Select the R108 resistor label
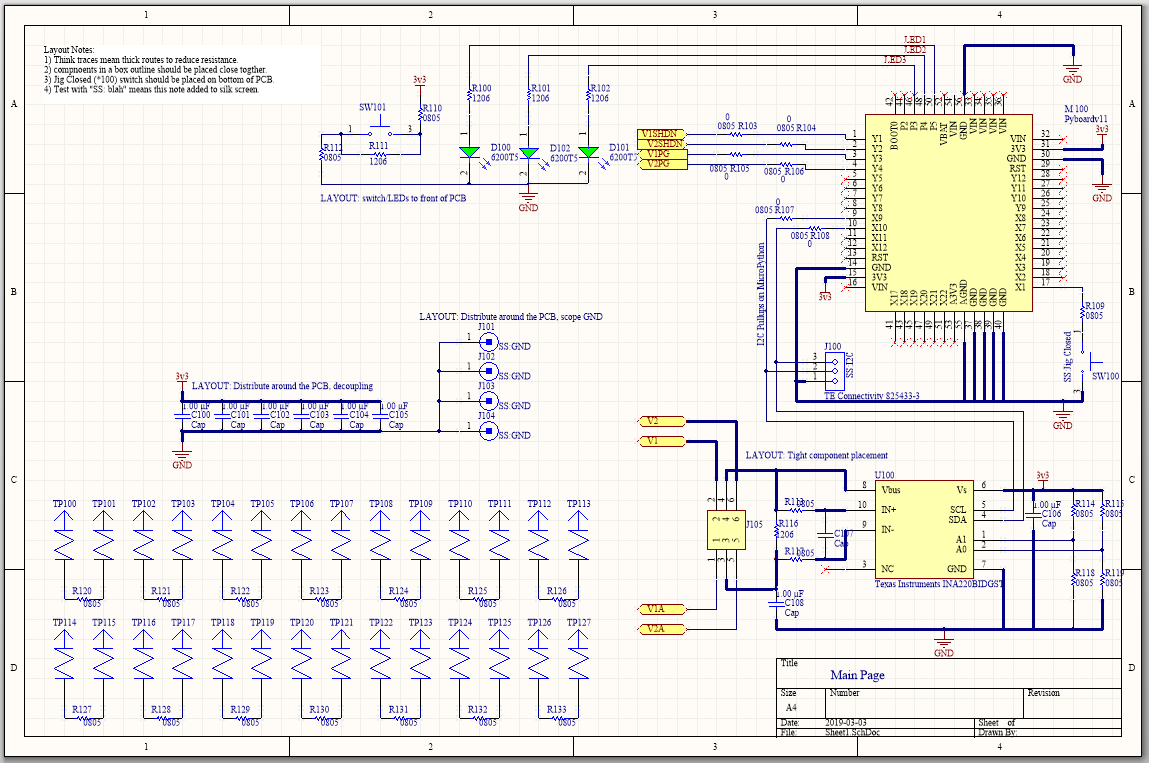The image size is (1149, 763). 820,236
